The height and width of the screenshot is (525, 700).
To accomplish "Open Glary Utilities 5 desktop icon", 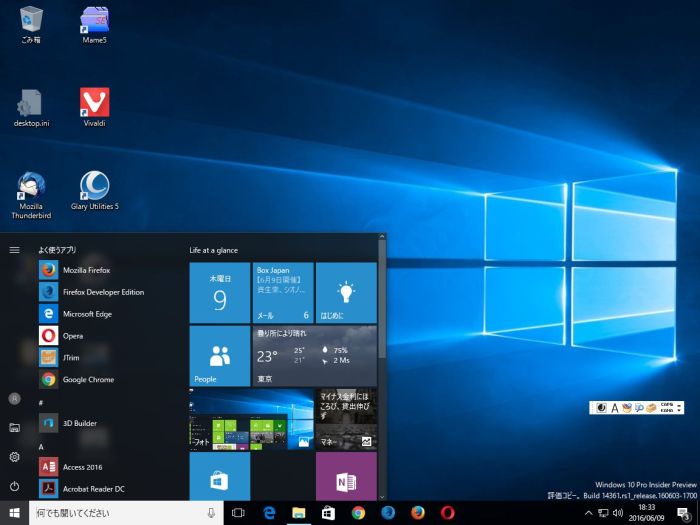I will [94, 191].
